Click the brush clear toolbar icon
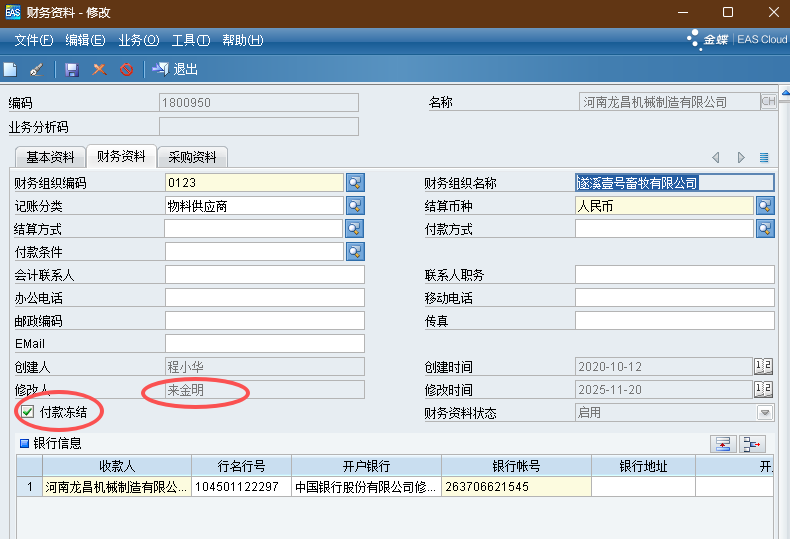This screenshot has width=790, height=539. (36, 70)
